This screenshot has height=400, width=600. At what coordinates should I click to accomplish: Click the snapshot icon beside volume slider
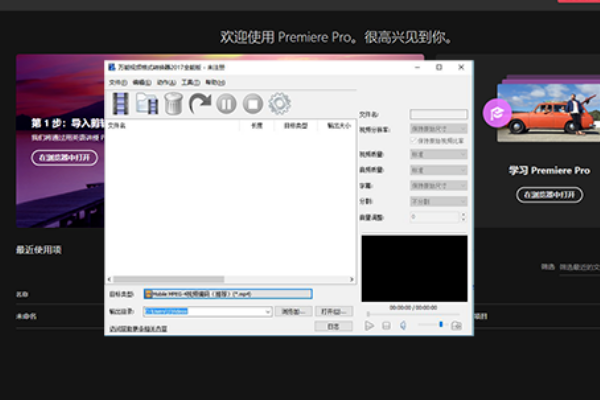point(456,326)
